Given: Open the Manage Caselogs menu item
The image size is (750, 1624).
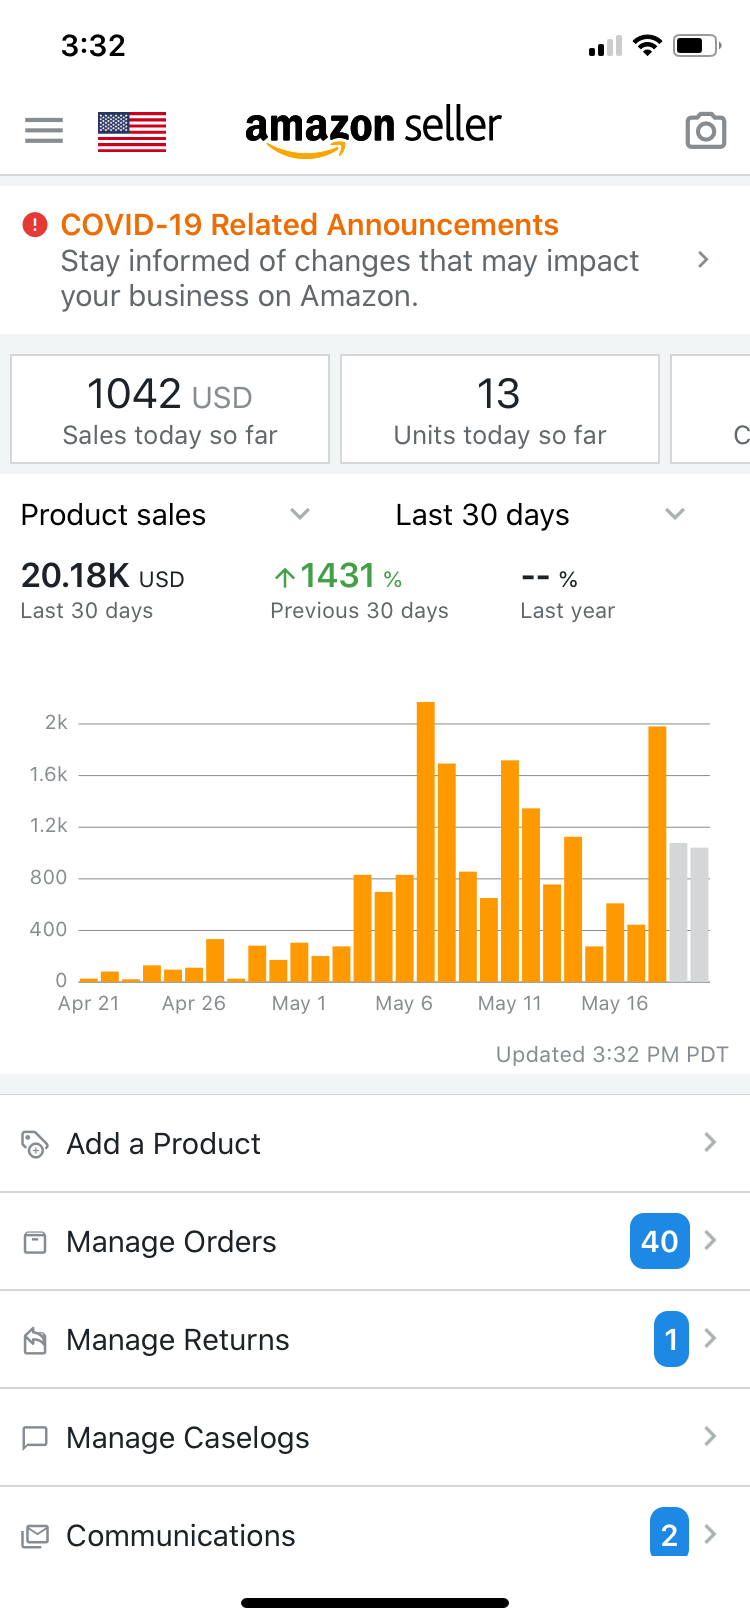Looking at the screenshot, I should (x=188, y=1438).
